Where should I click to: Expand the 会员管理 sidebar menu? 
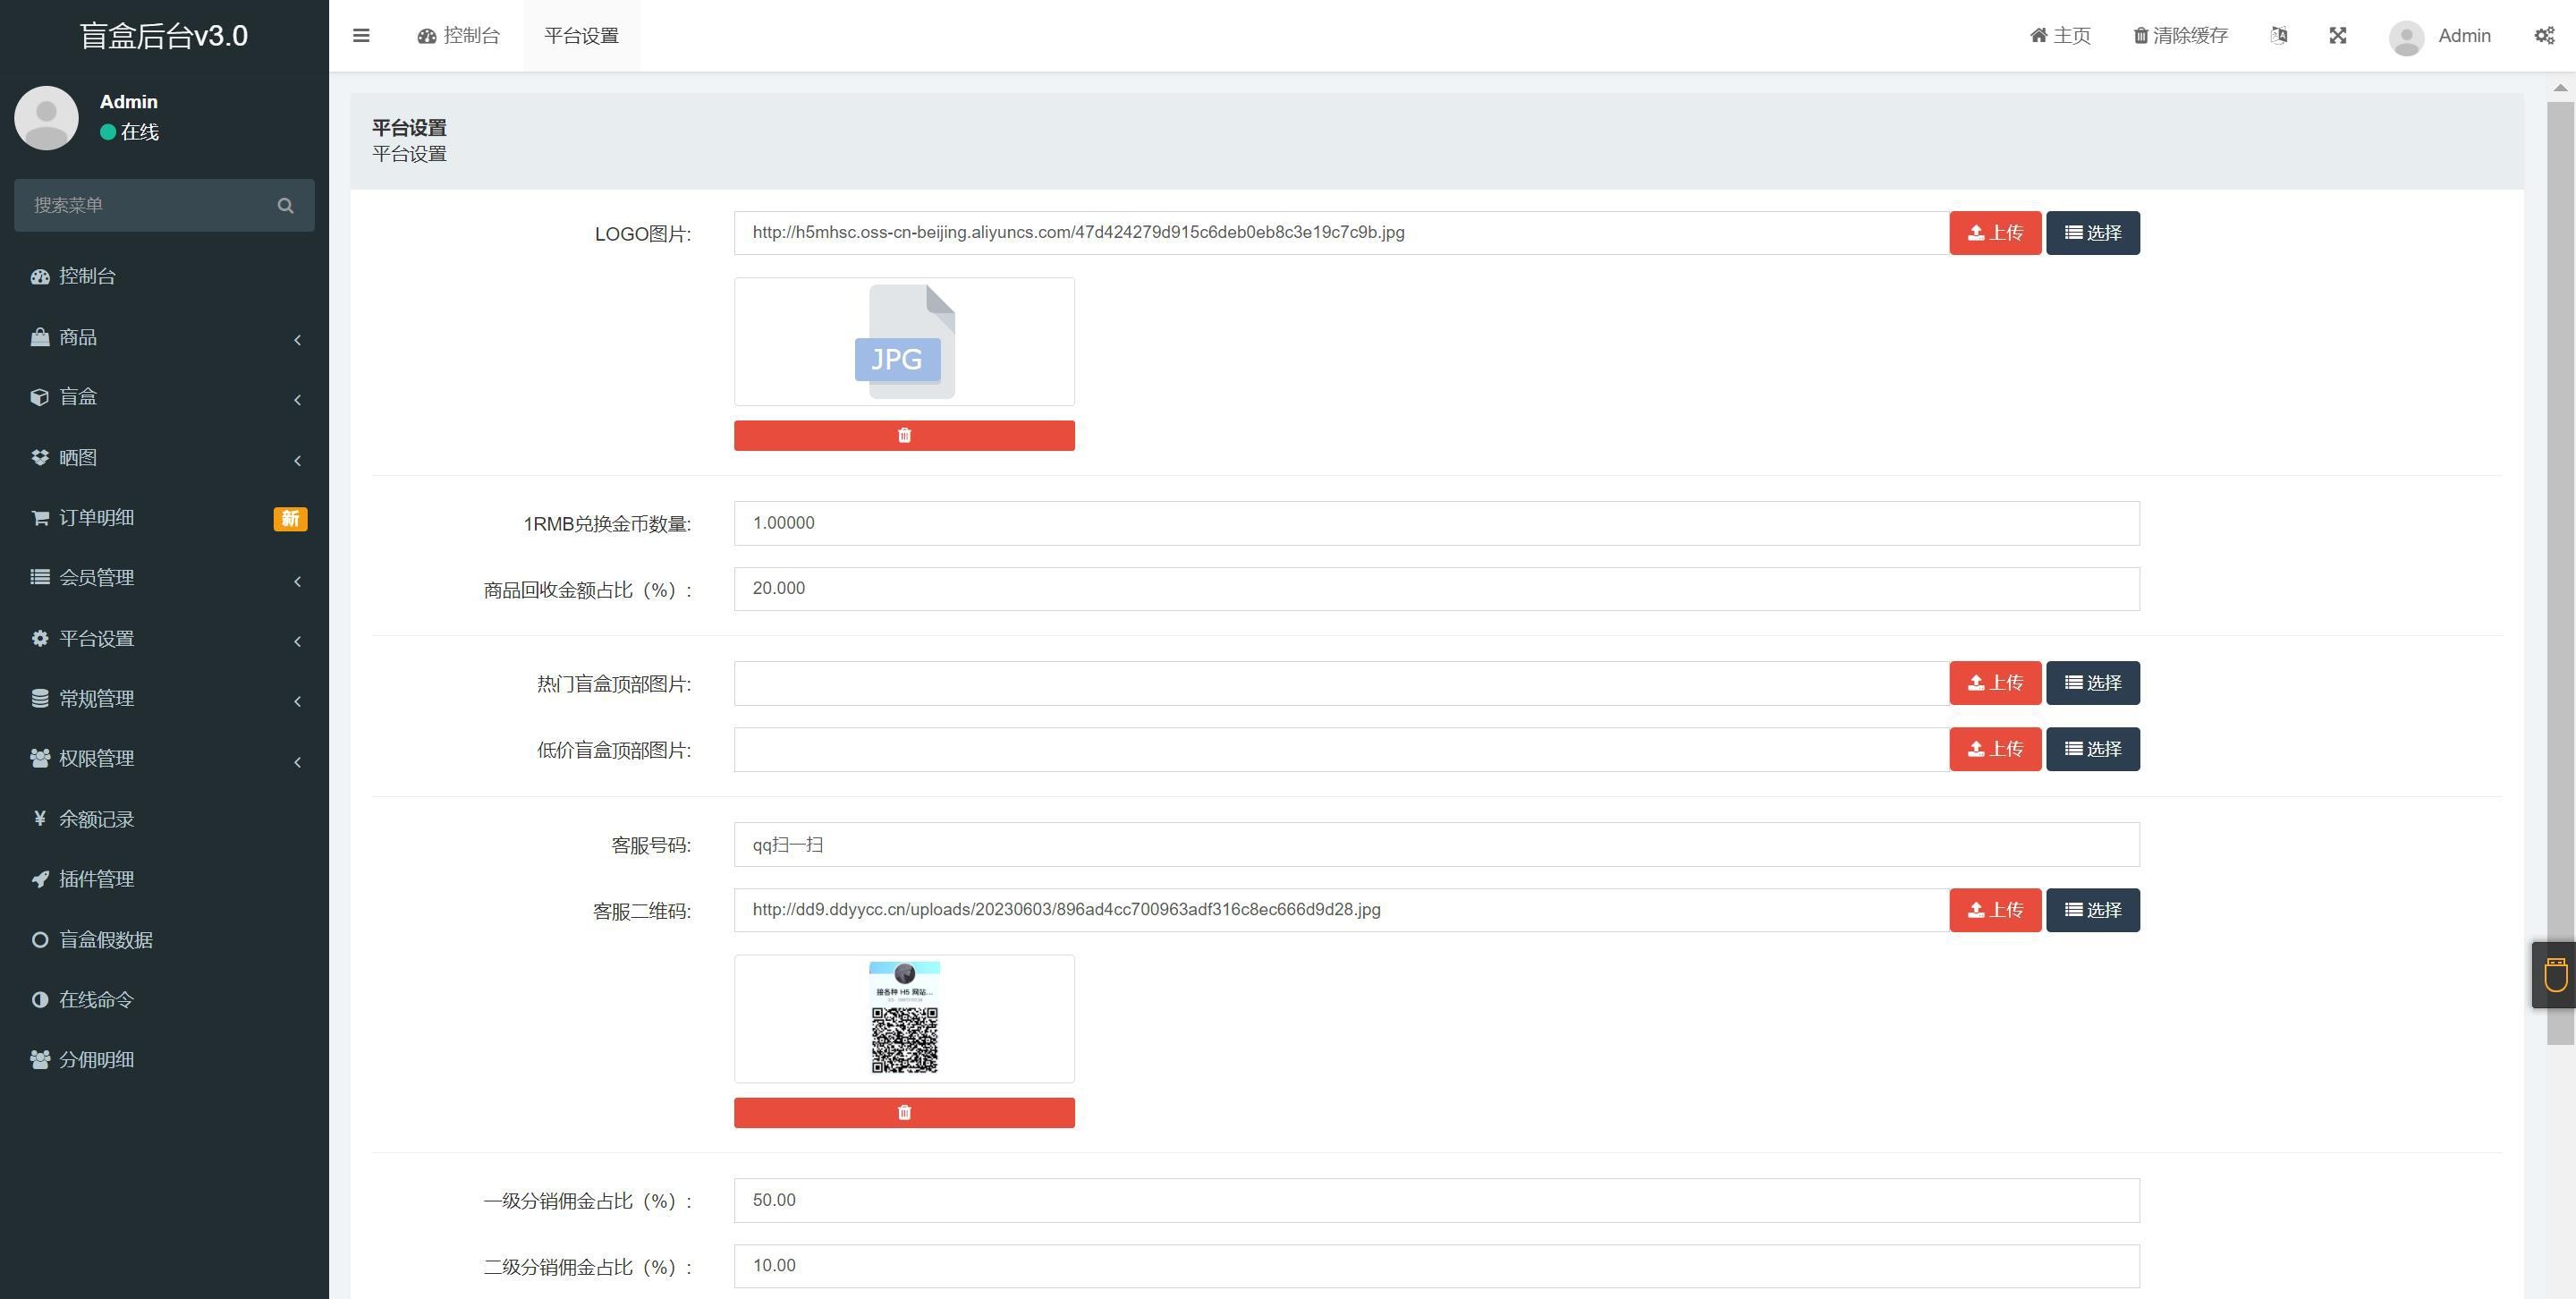tap(96, 578)
